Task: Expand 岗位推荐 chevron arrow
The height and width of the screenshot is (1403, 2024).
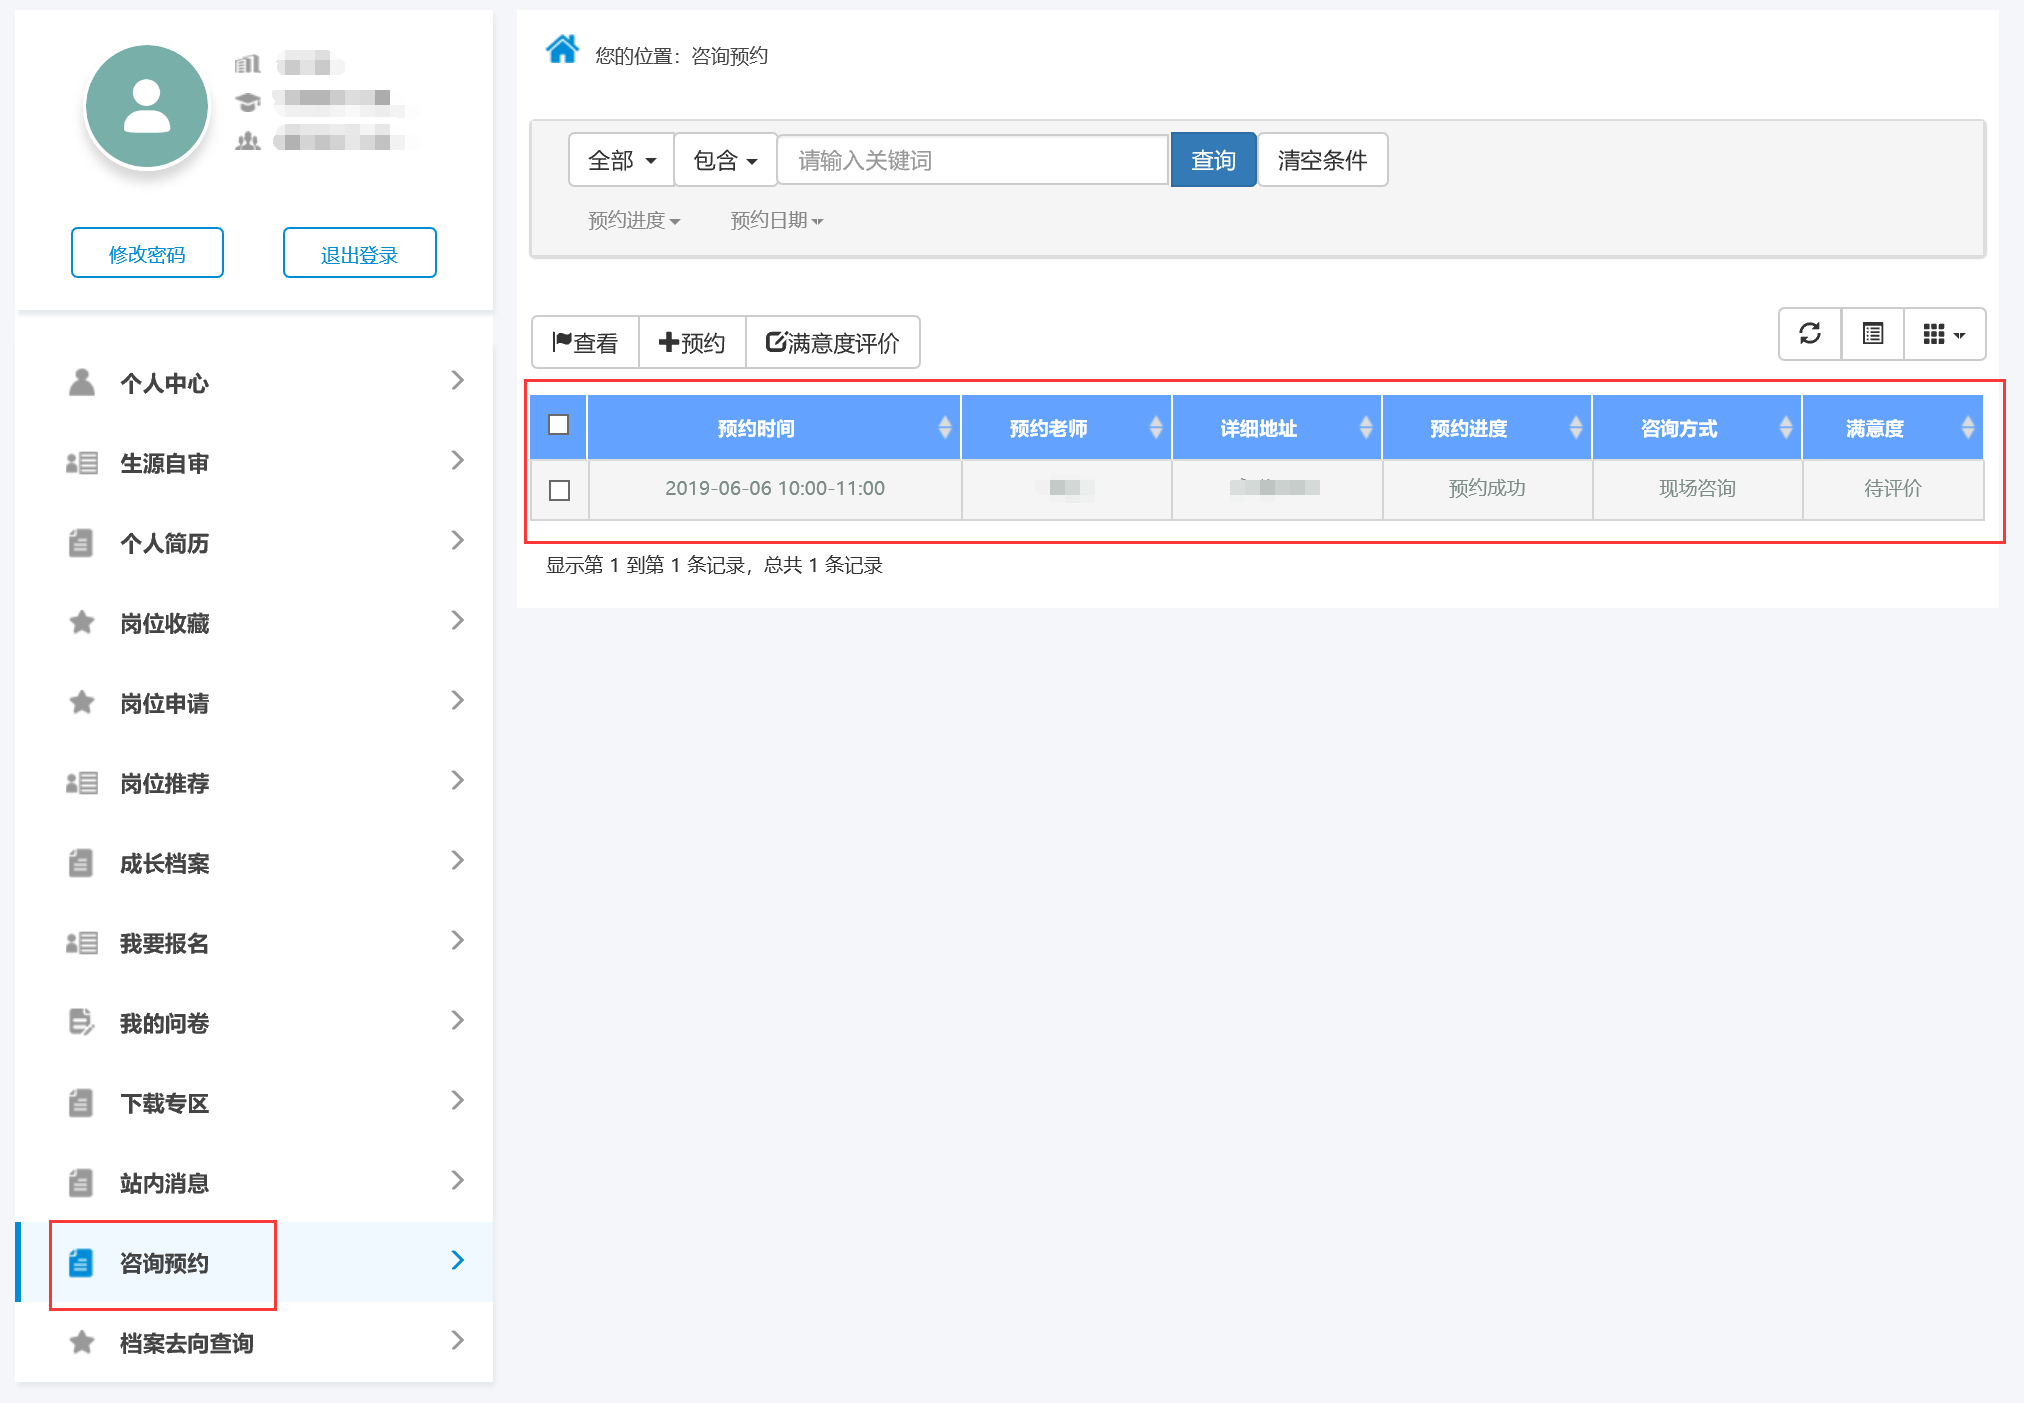Action: click(x=458, y=780)
